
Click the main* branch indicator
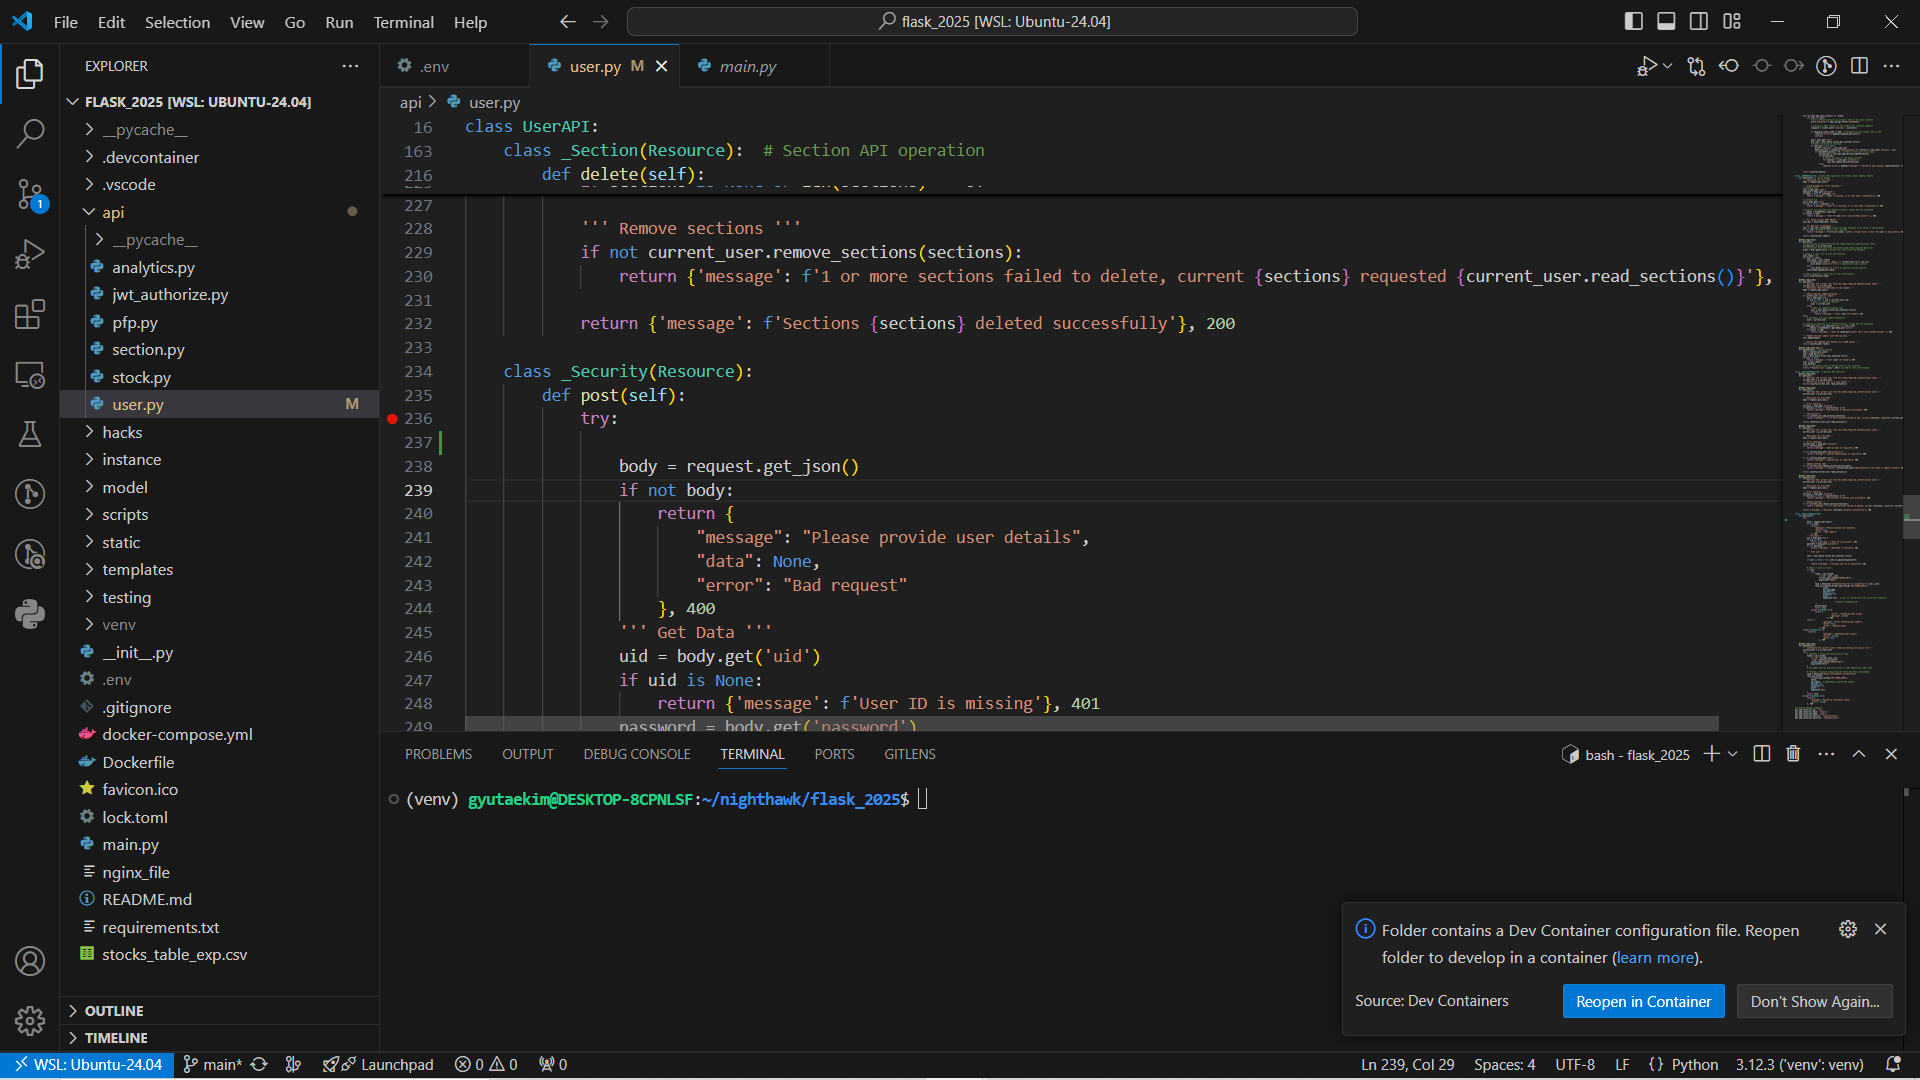coord(213,1065)
